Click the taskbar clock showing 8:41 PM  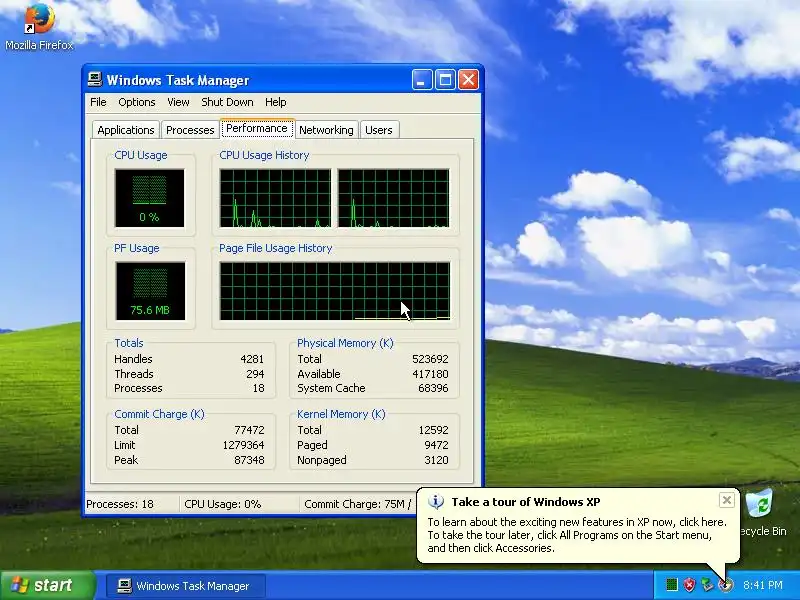(x=762, y=585)
